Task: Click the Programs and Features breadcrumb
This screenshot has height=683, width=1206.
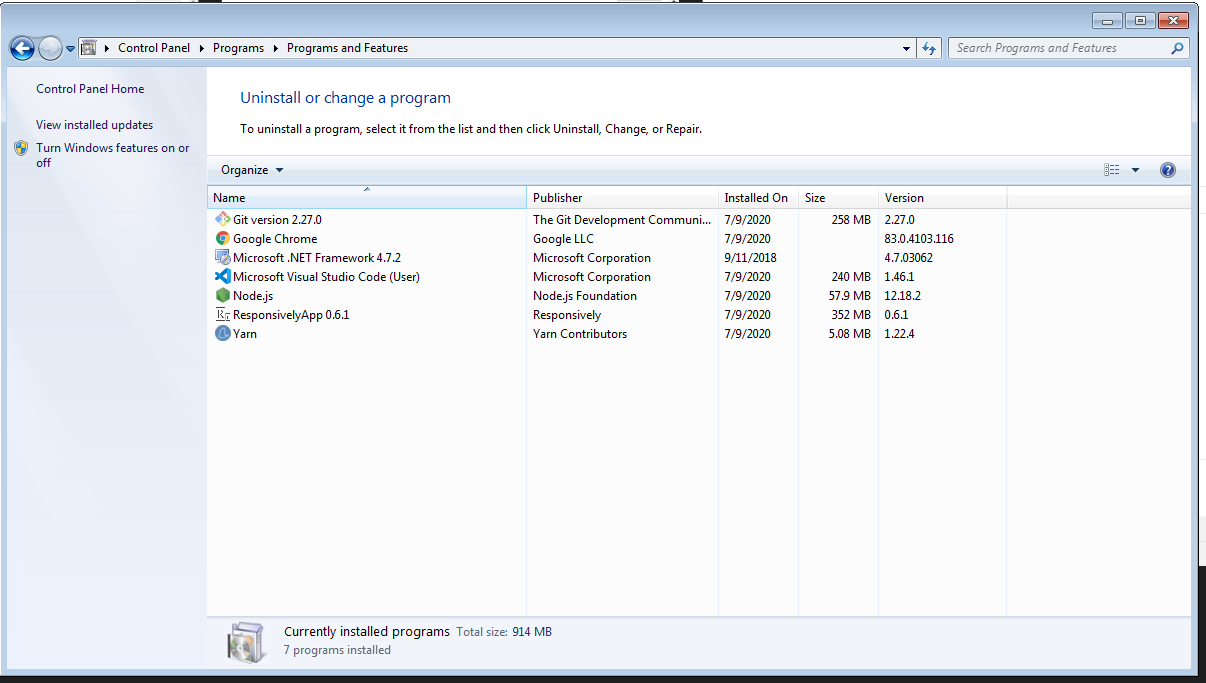Action: [x=347, y=48]
